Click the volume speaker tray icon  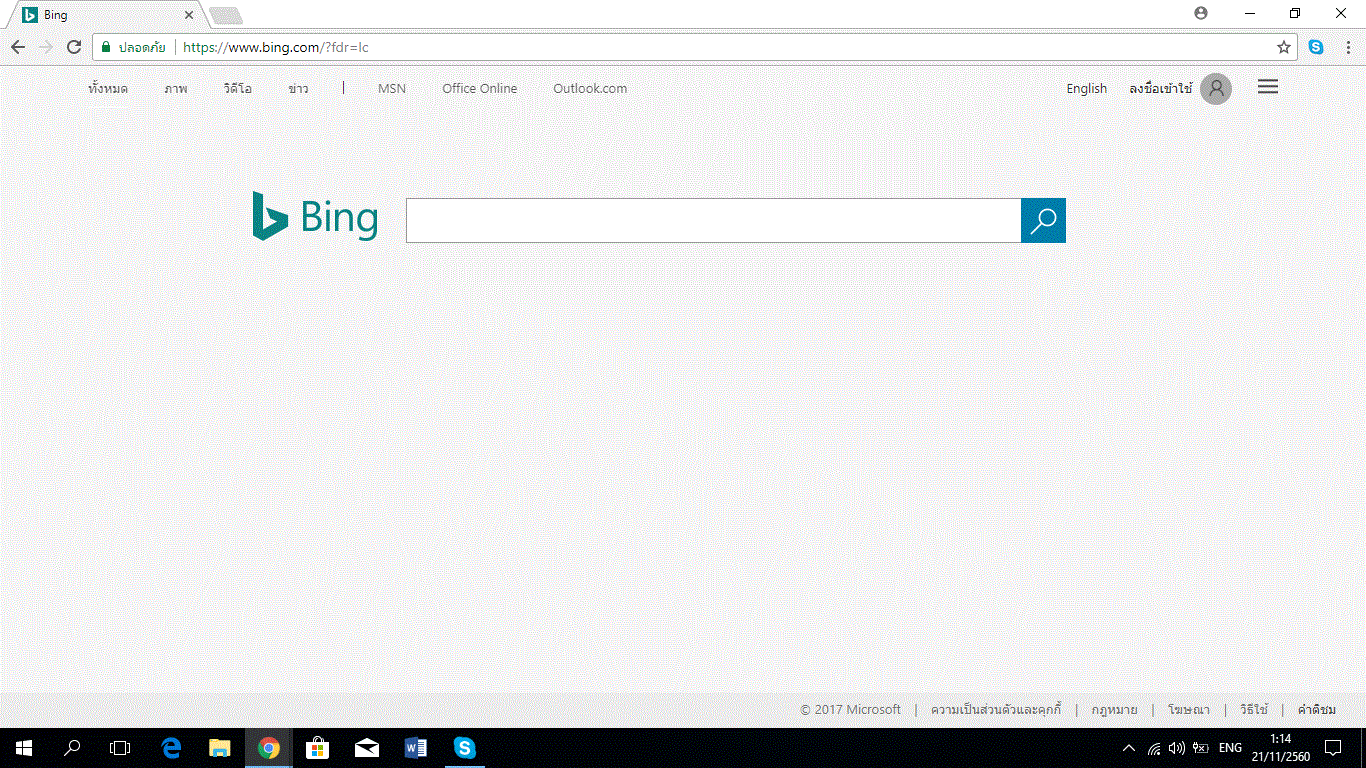pyautogui.click(x=1176, y=747)
